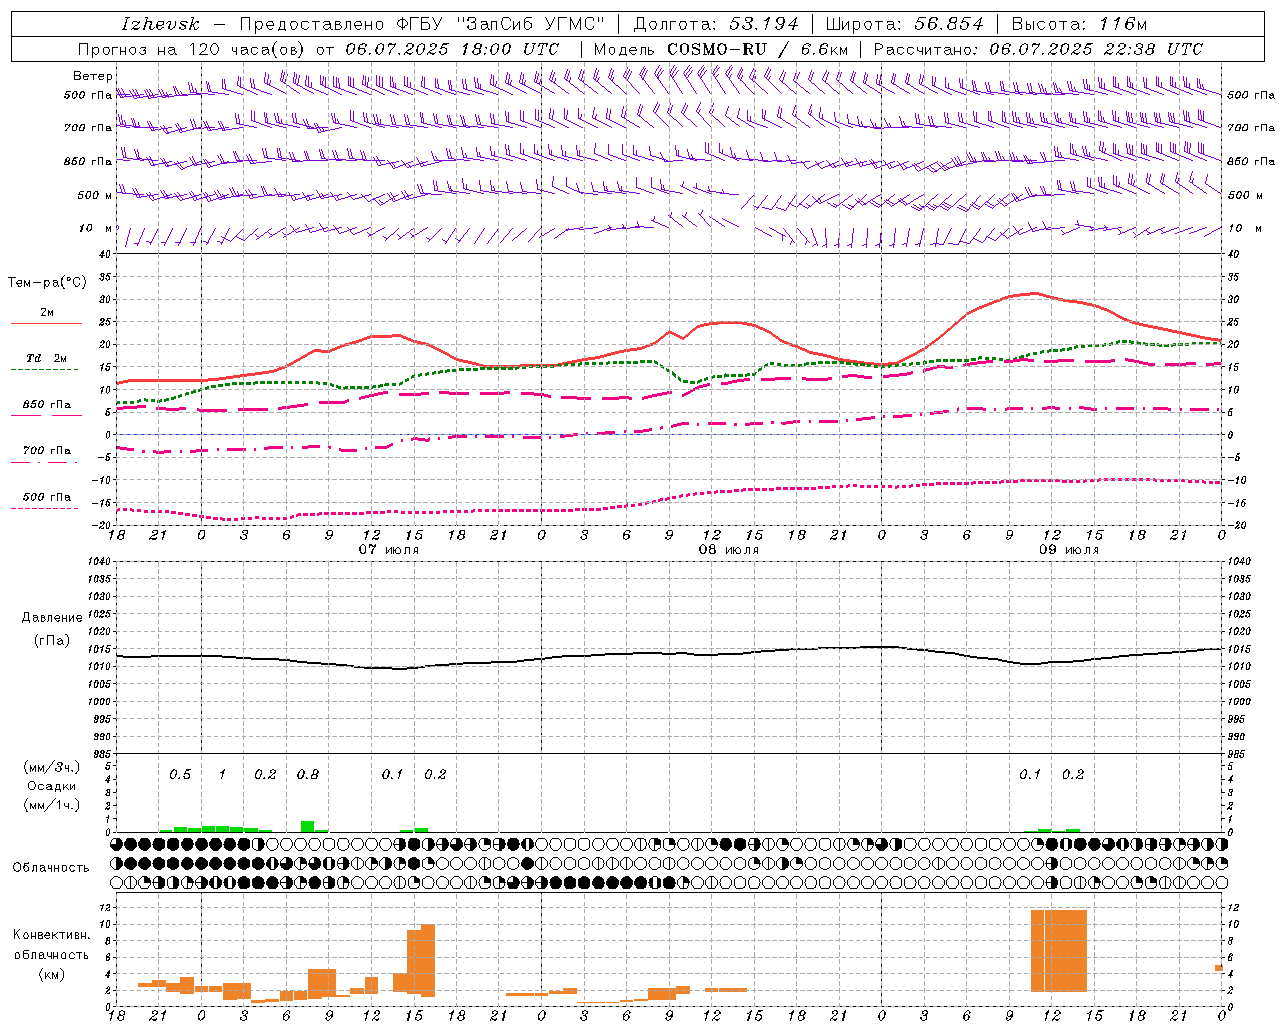Click the '700 гПа' temperature legend label
Image resolution: width=1280 pixels, height=1024 pixels.
(x=47, y=451)
